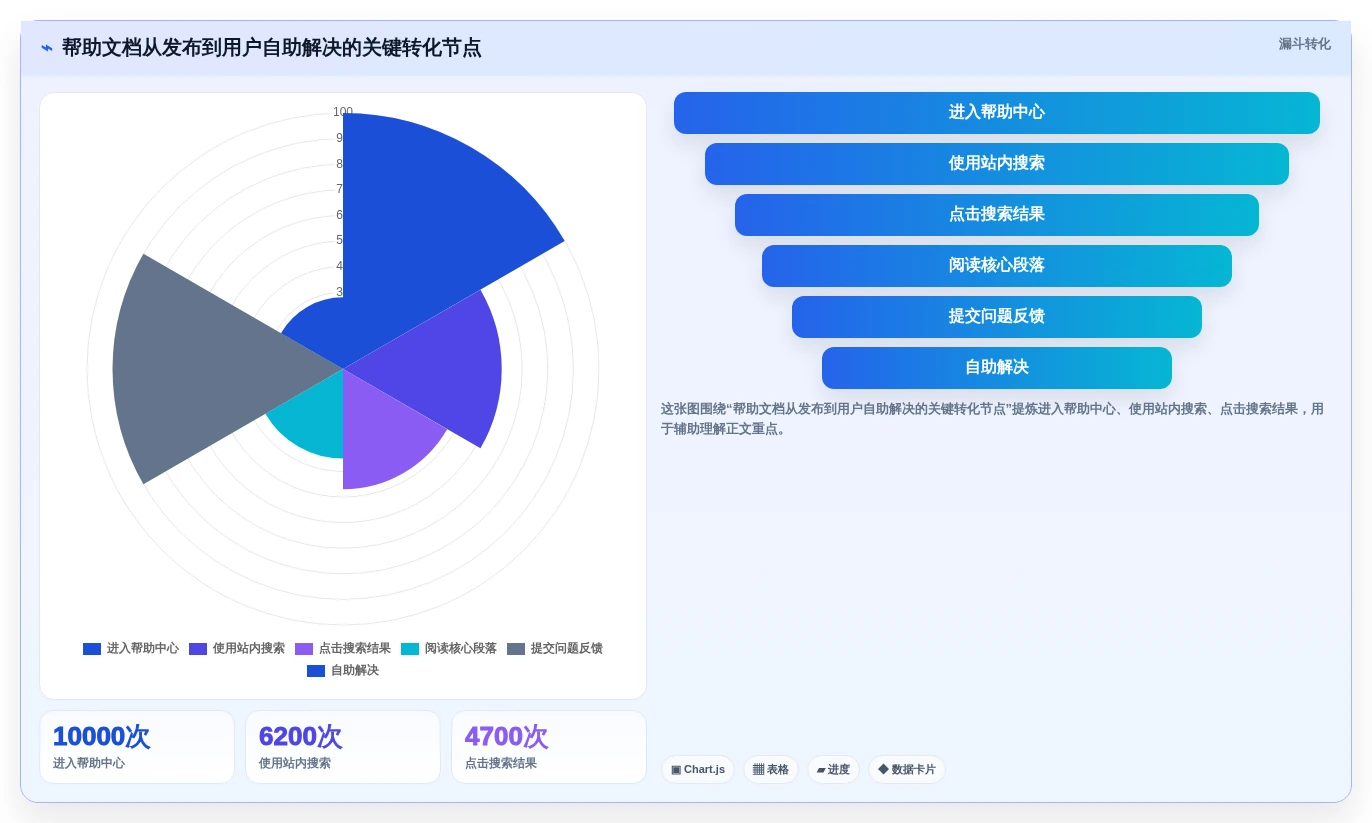Open the 10000次 stat card
Image resolution: width=1372 pixels, height=823 pixels.
(x=137, y=747)
